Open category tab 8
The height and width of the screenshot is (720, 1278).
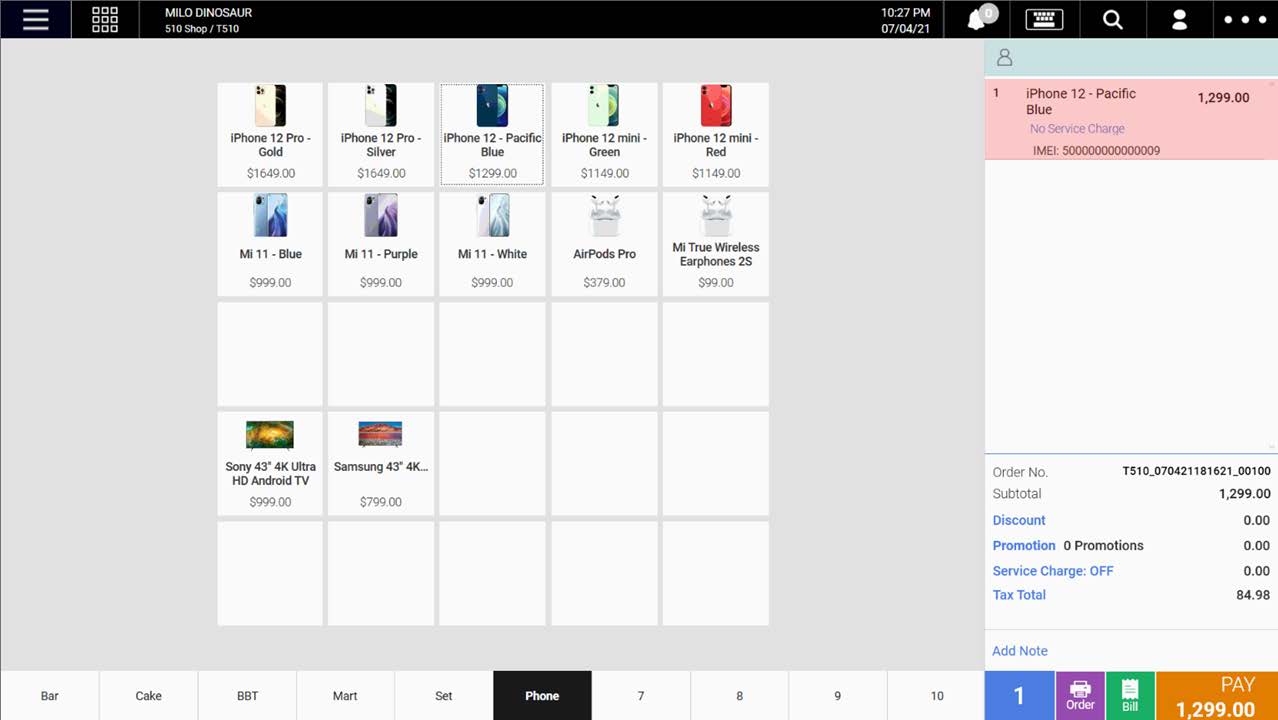tap(739, 695)
